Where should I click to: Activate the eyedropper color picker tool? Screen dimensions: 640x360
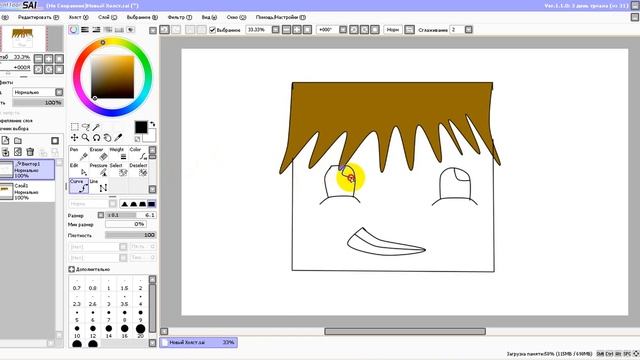pos(118,138)
